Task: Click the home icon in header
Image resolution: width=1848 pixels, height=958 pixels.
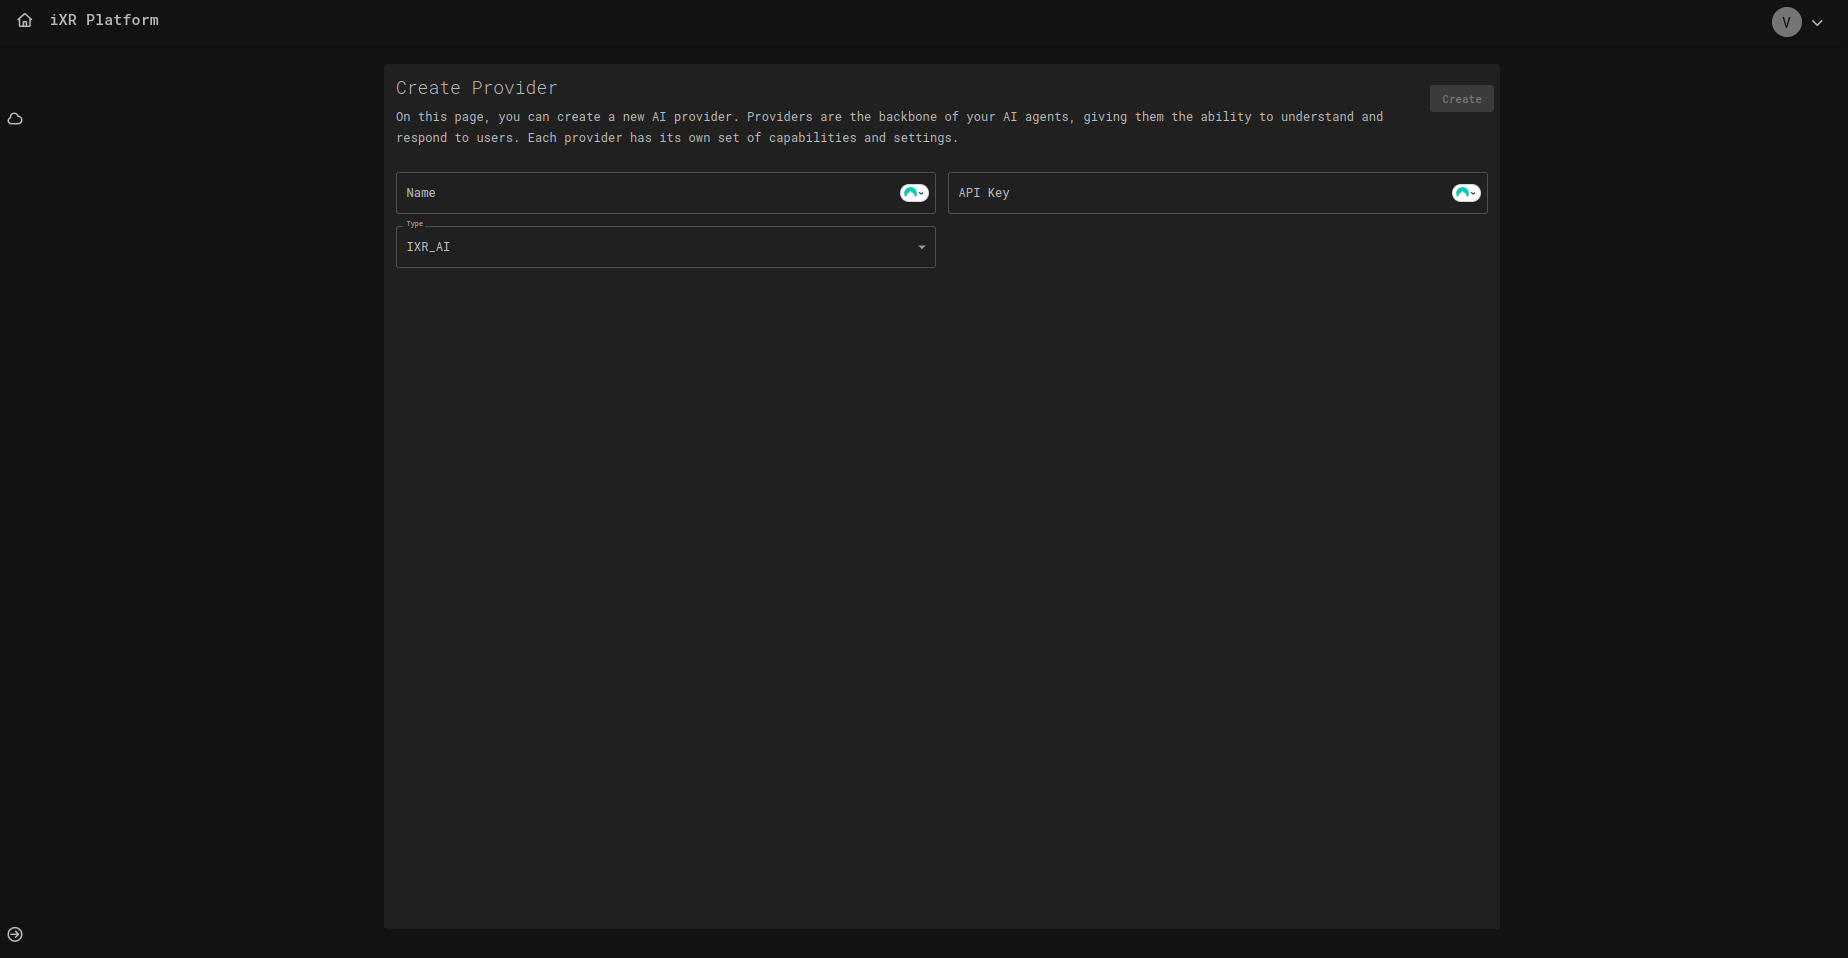Action: click(x=25, y=20)
